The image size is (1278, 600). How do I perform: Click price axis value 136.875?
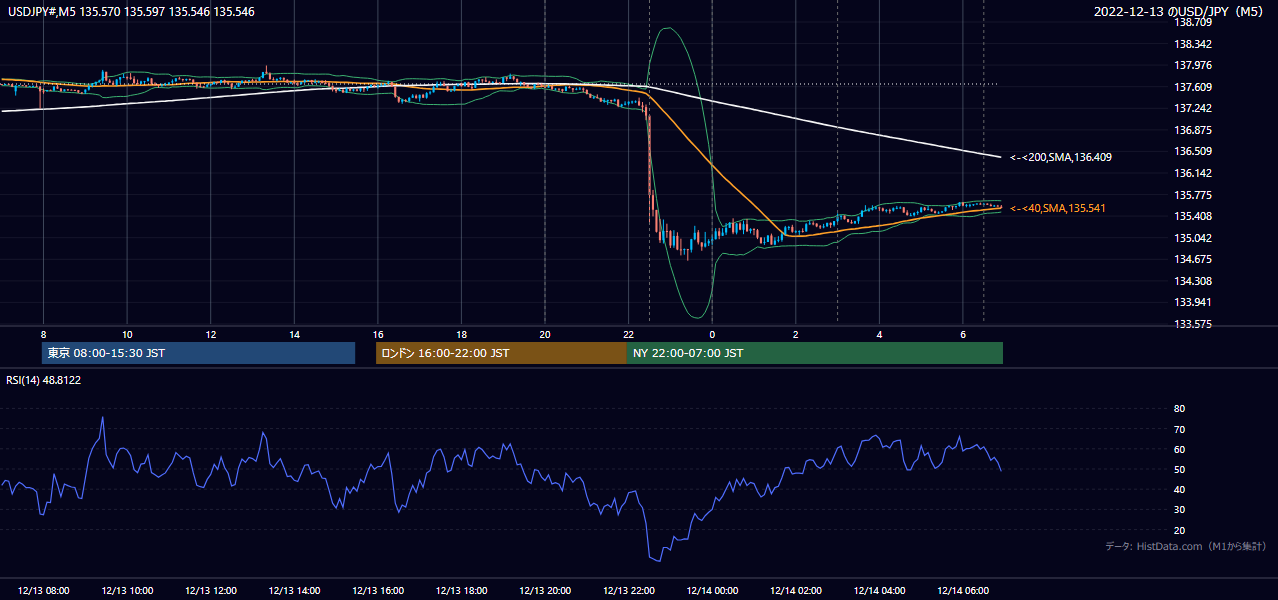pyautogui.click(x=1192, y=130)
